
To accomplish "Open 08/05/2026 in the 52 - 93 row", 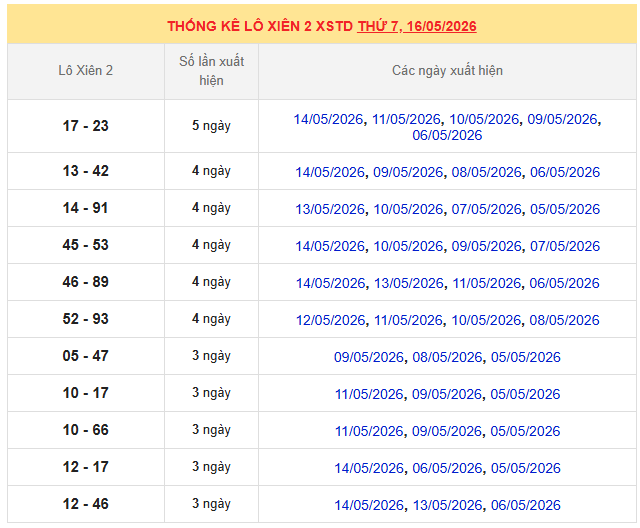I will click(564, 320).
